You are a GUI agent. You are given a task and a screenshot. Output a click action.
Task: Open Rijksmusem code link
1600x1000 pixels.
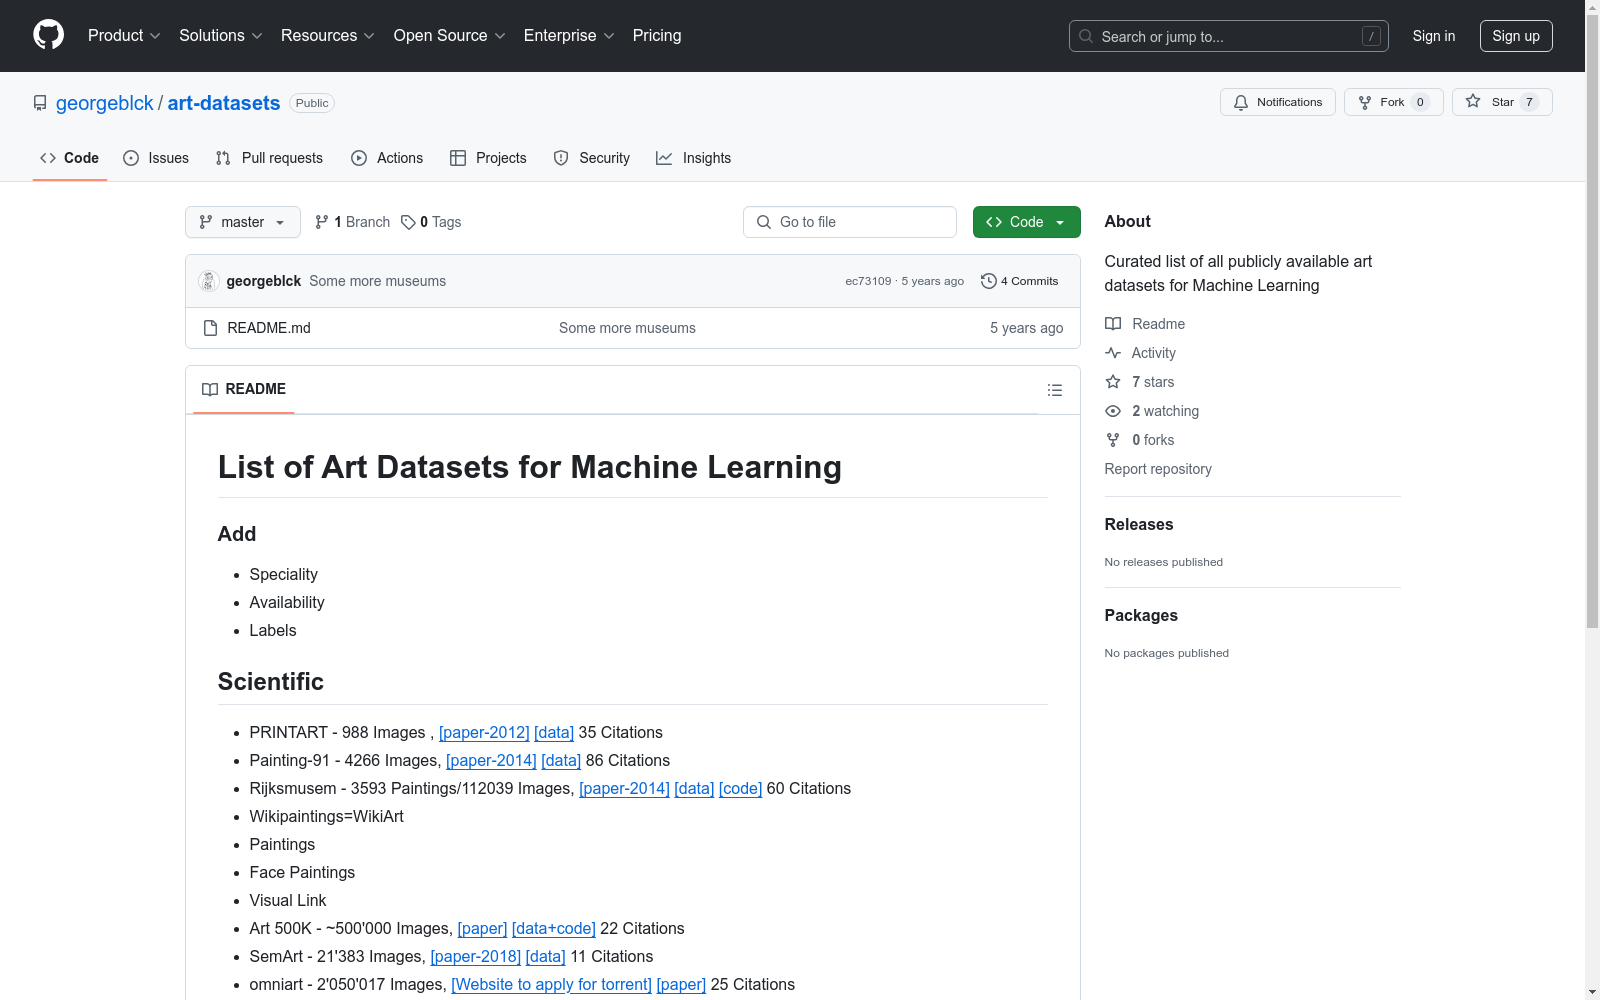click(x=740, y=788)
